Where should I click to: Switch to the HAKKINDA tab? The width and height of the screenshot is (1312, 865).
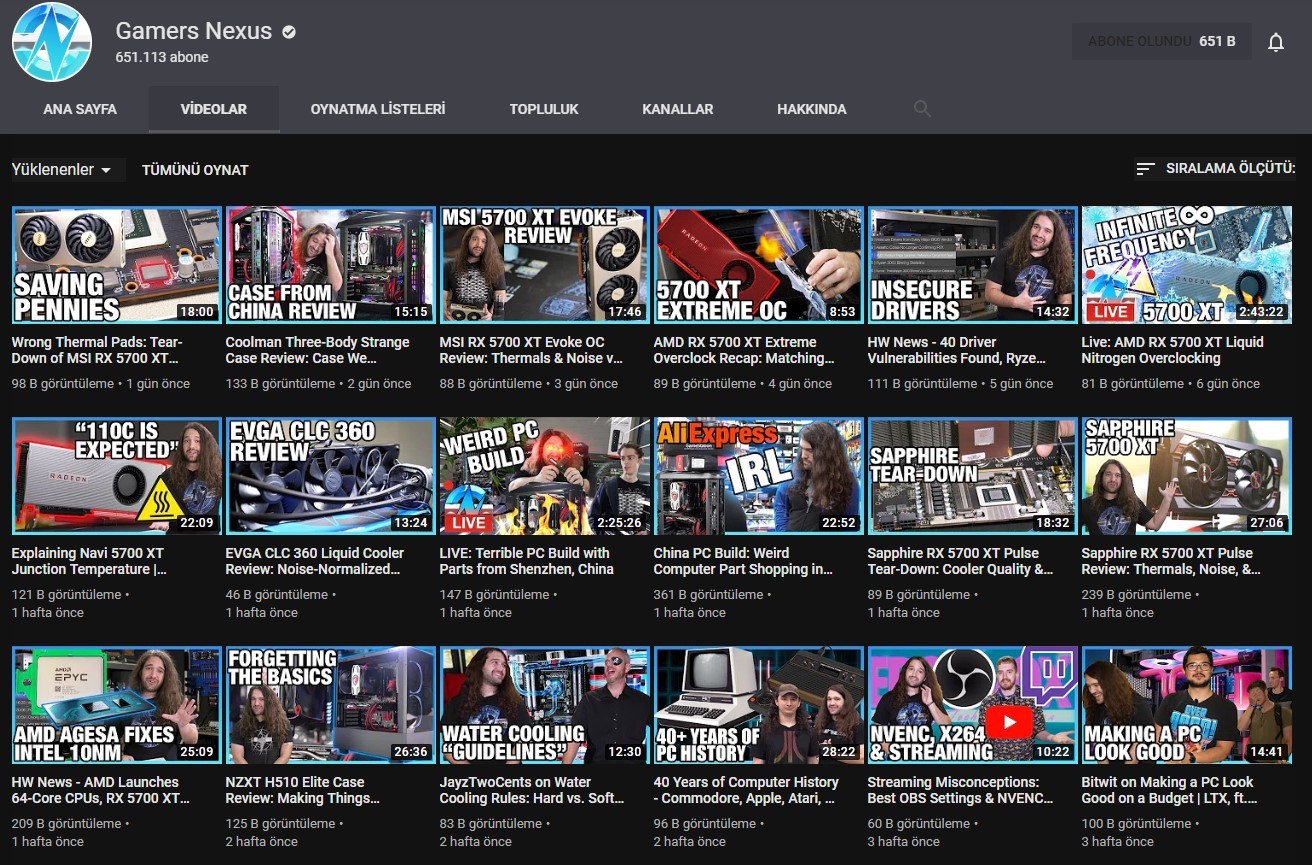pos(812,109)
